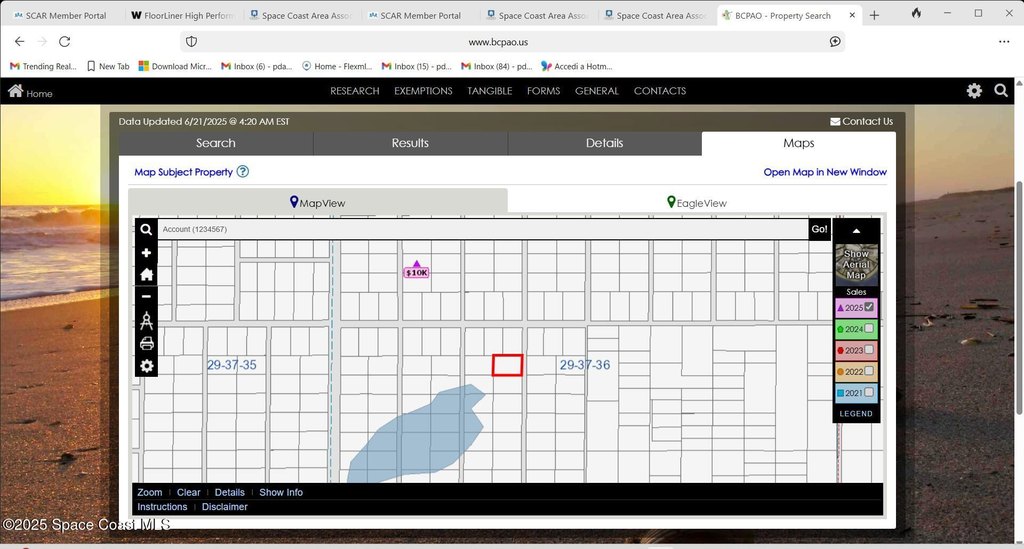The width and height of the screenshot is (1024, 549).
Task: Select the EagleView tab
Action: pos(697,203)
